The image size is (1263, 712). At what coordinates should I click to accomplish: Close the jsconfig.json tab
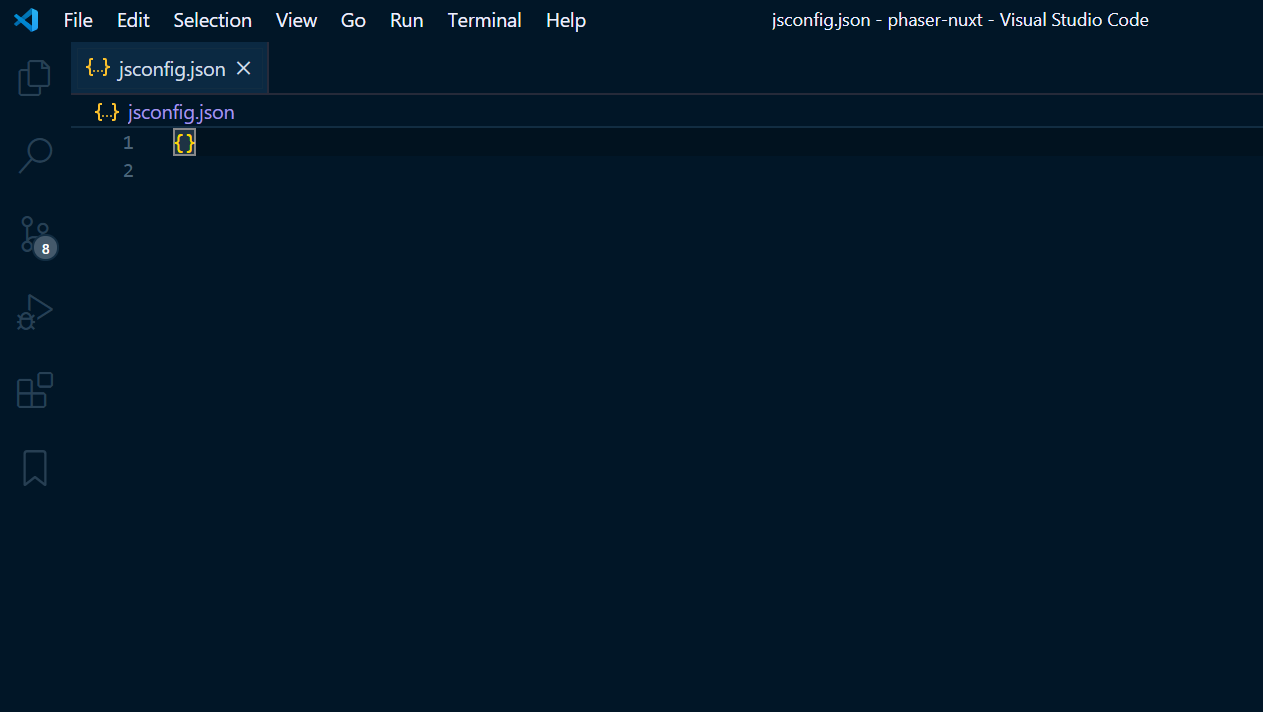click(243, 69)
